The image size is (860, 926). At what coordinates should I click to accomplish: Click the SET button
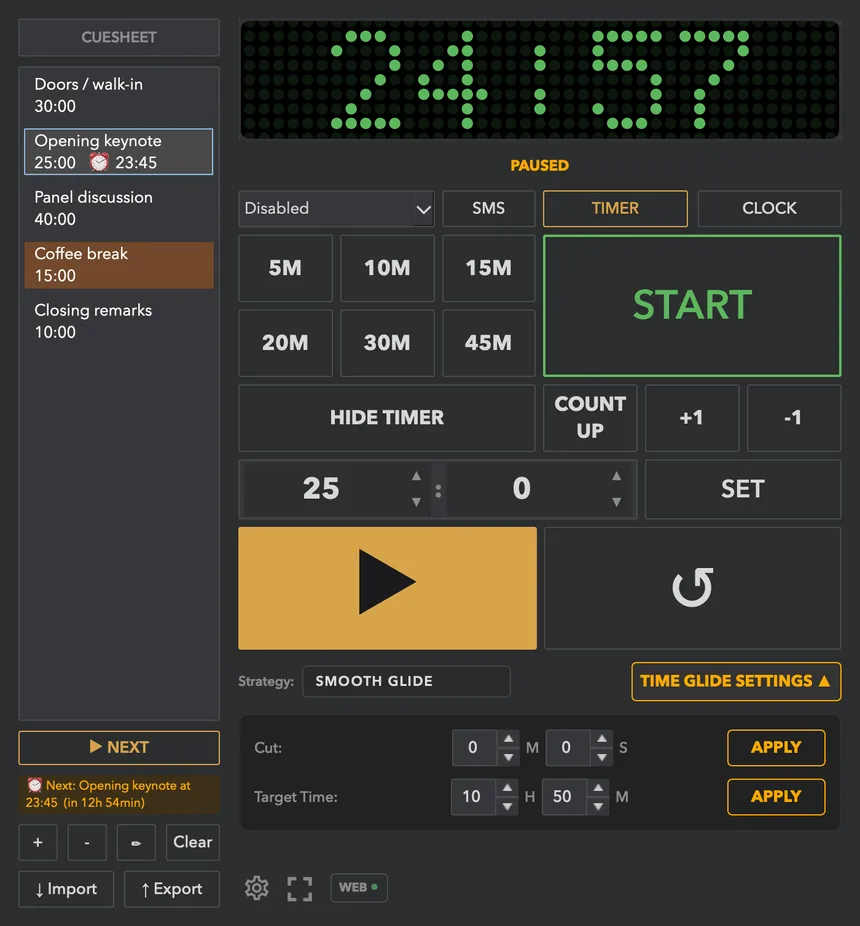coord(743,490)
